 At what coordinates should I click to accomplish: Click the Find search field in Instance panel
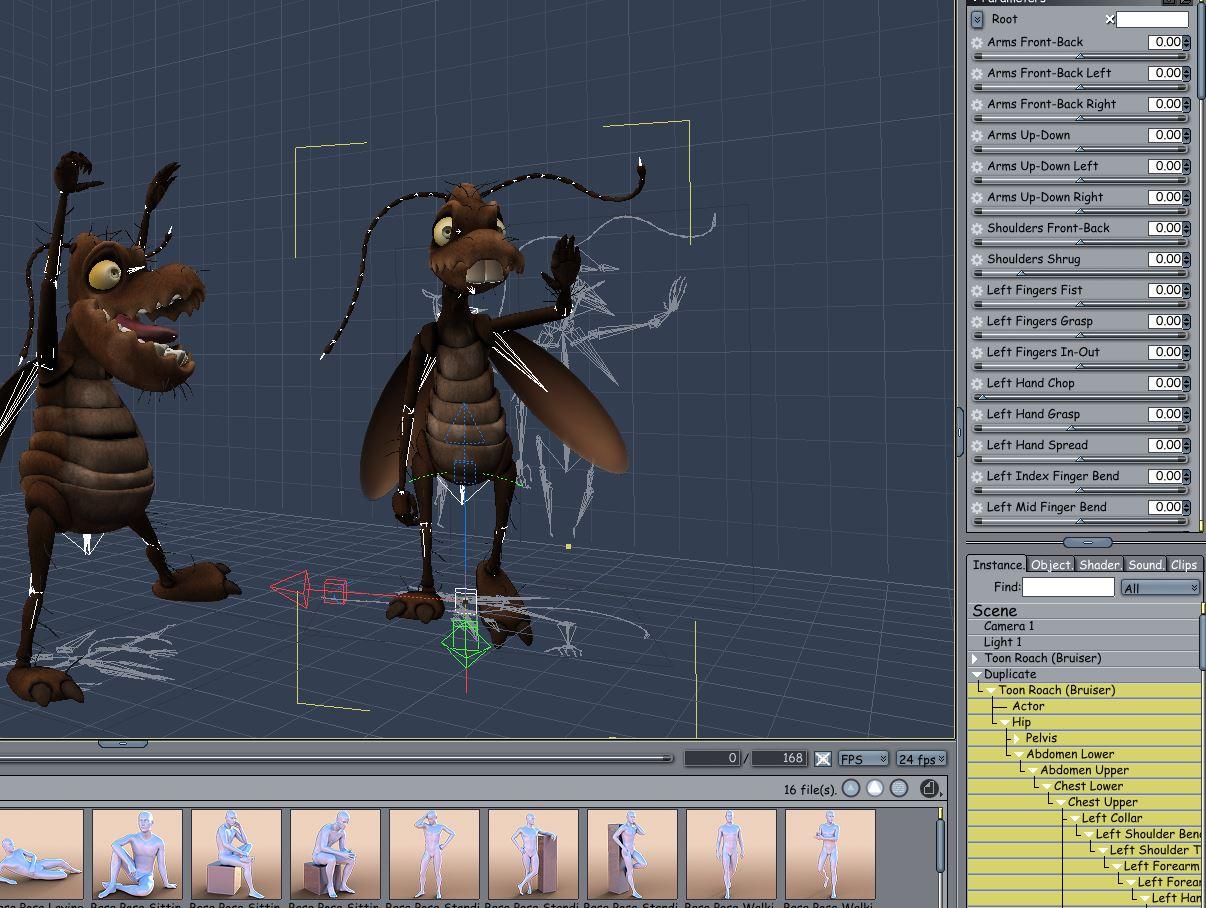click(x=1067, y=587)
